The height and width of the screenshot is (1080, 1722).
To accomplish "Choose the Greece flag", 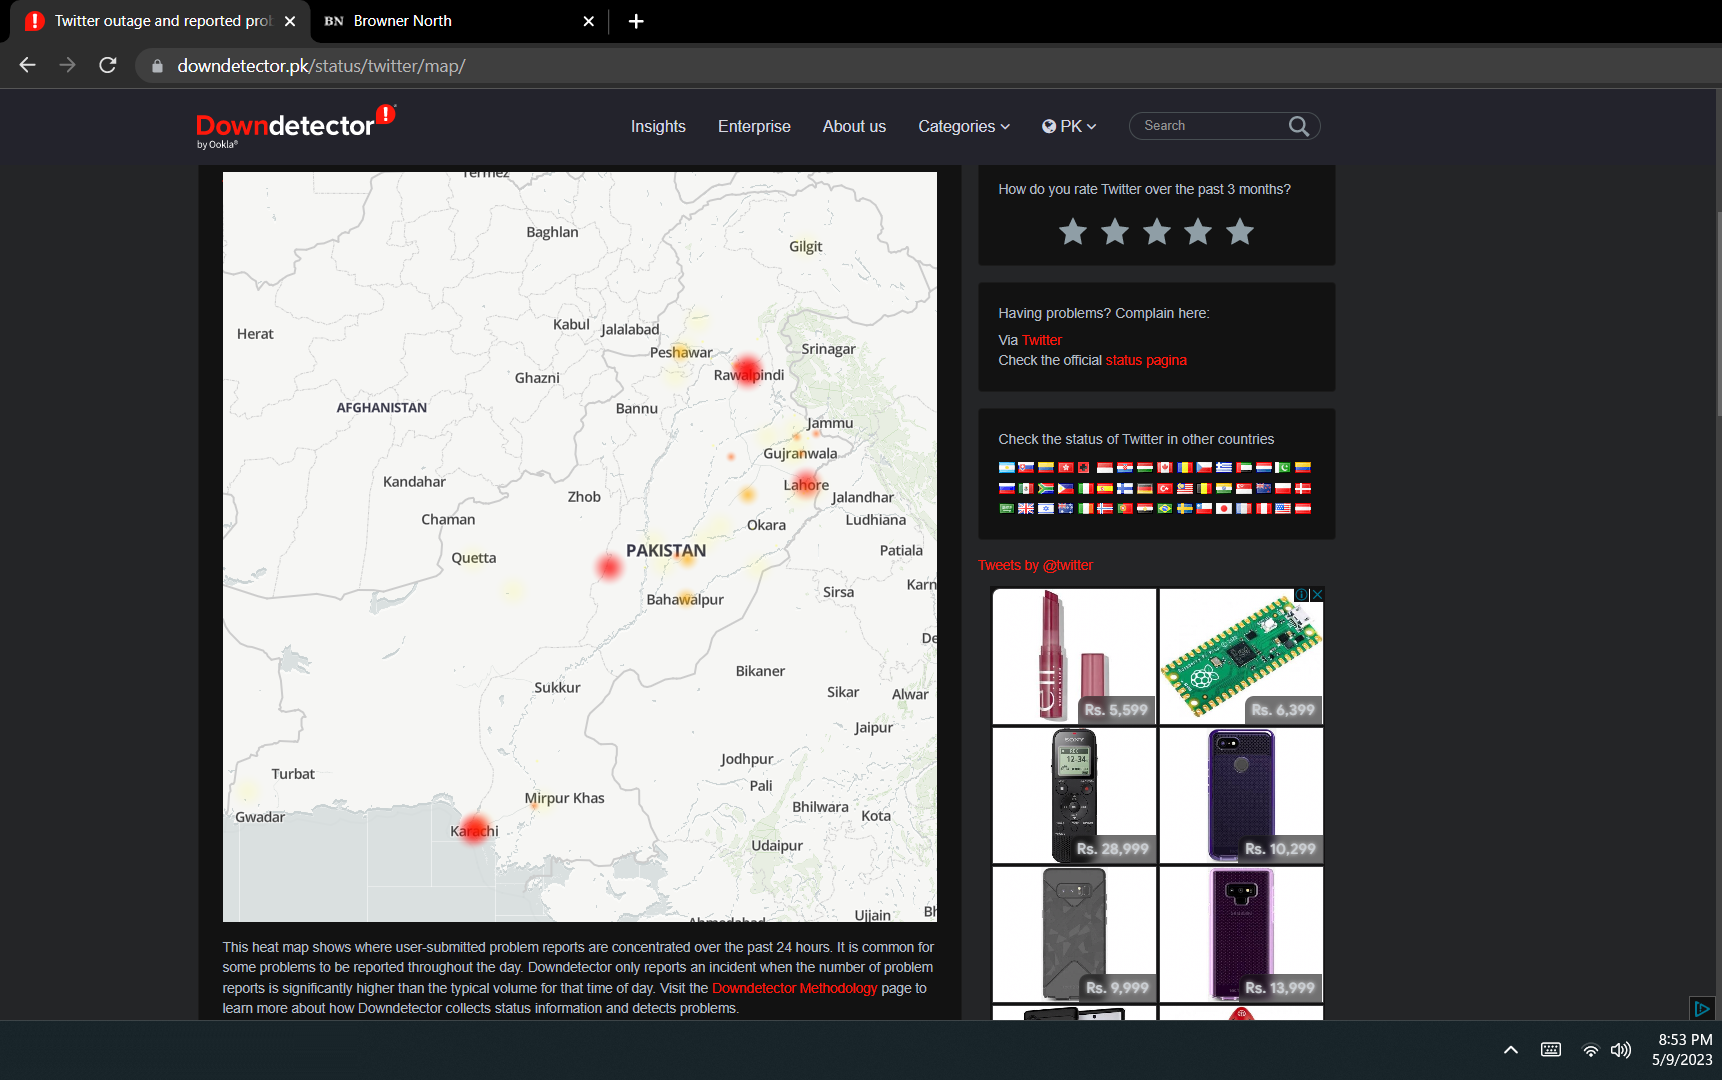I will tap(1224, 467).
